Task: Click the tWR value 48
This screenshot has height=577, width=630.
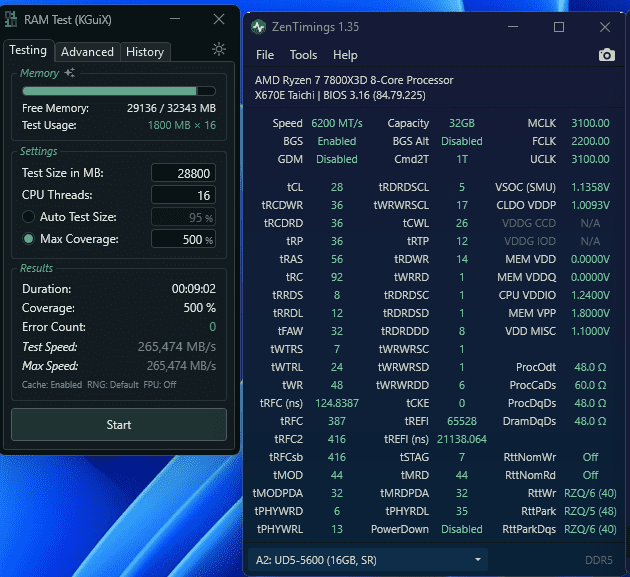Action: tap(337, 385)
